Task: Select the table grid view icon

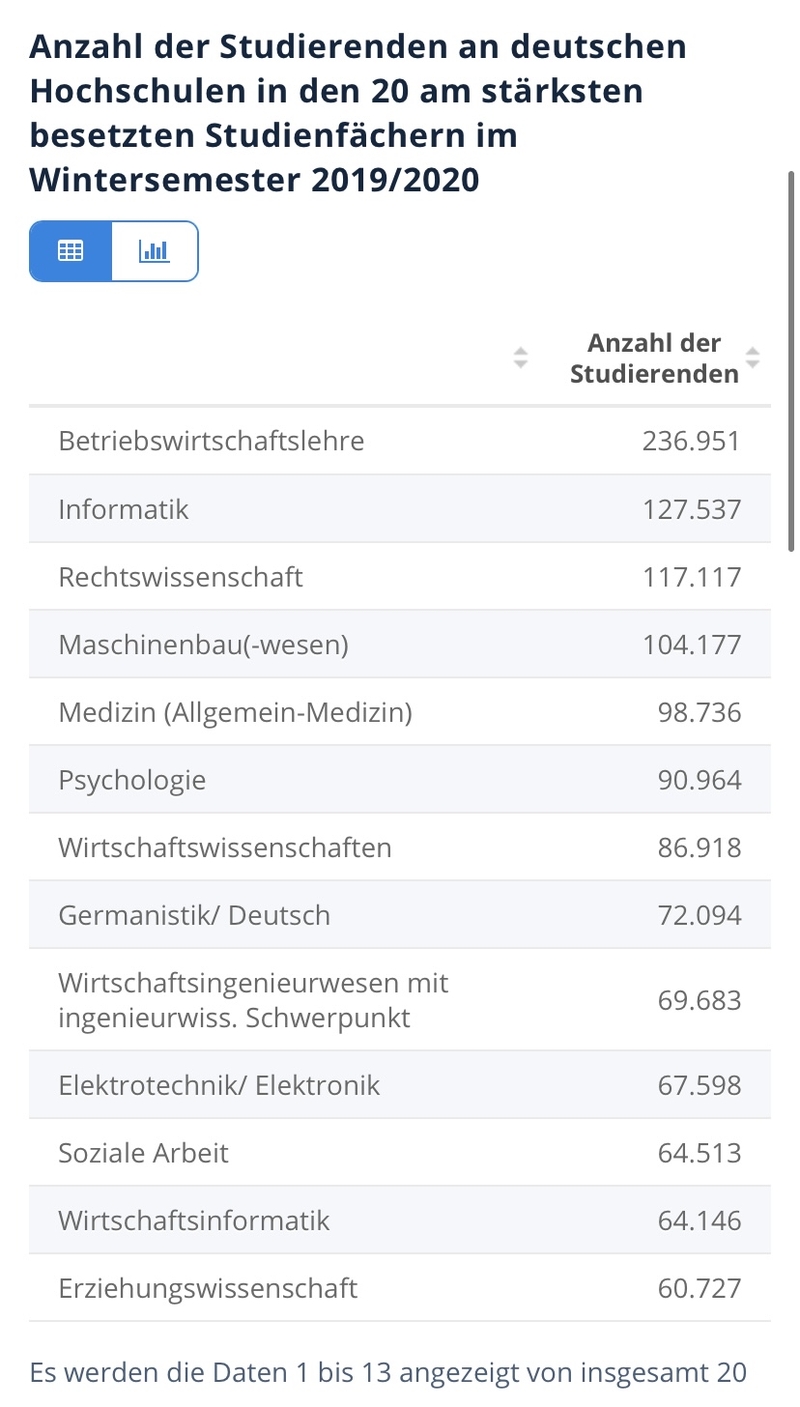Action: pyautogui.click(x=69, y=251)
